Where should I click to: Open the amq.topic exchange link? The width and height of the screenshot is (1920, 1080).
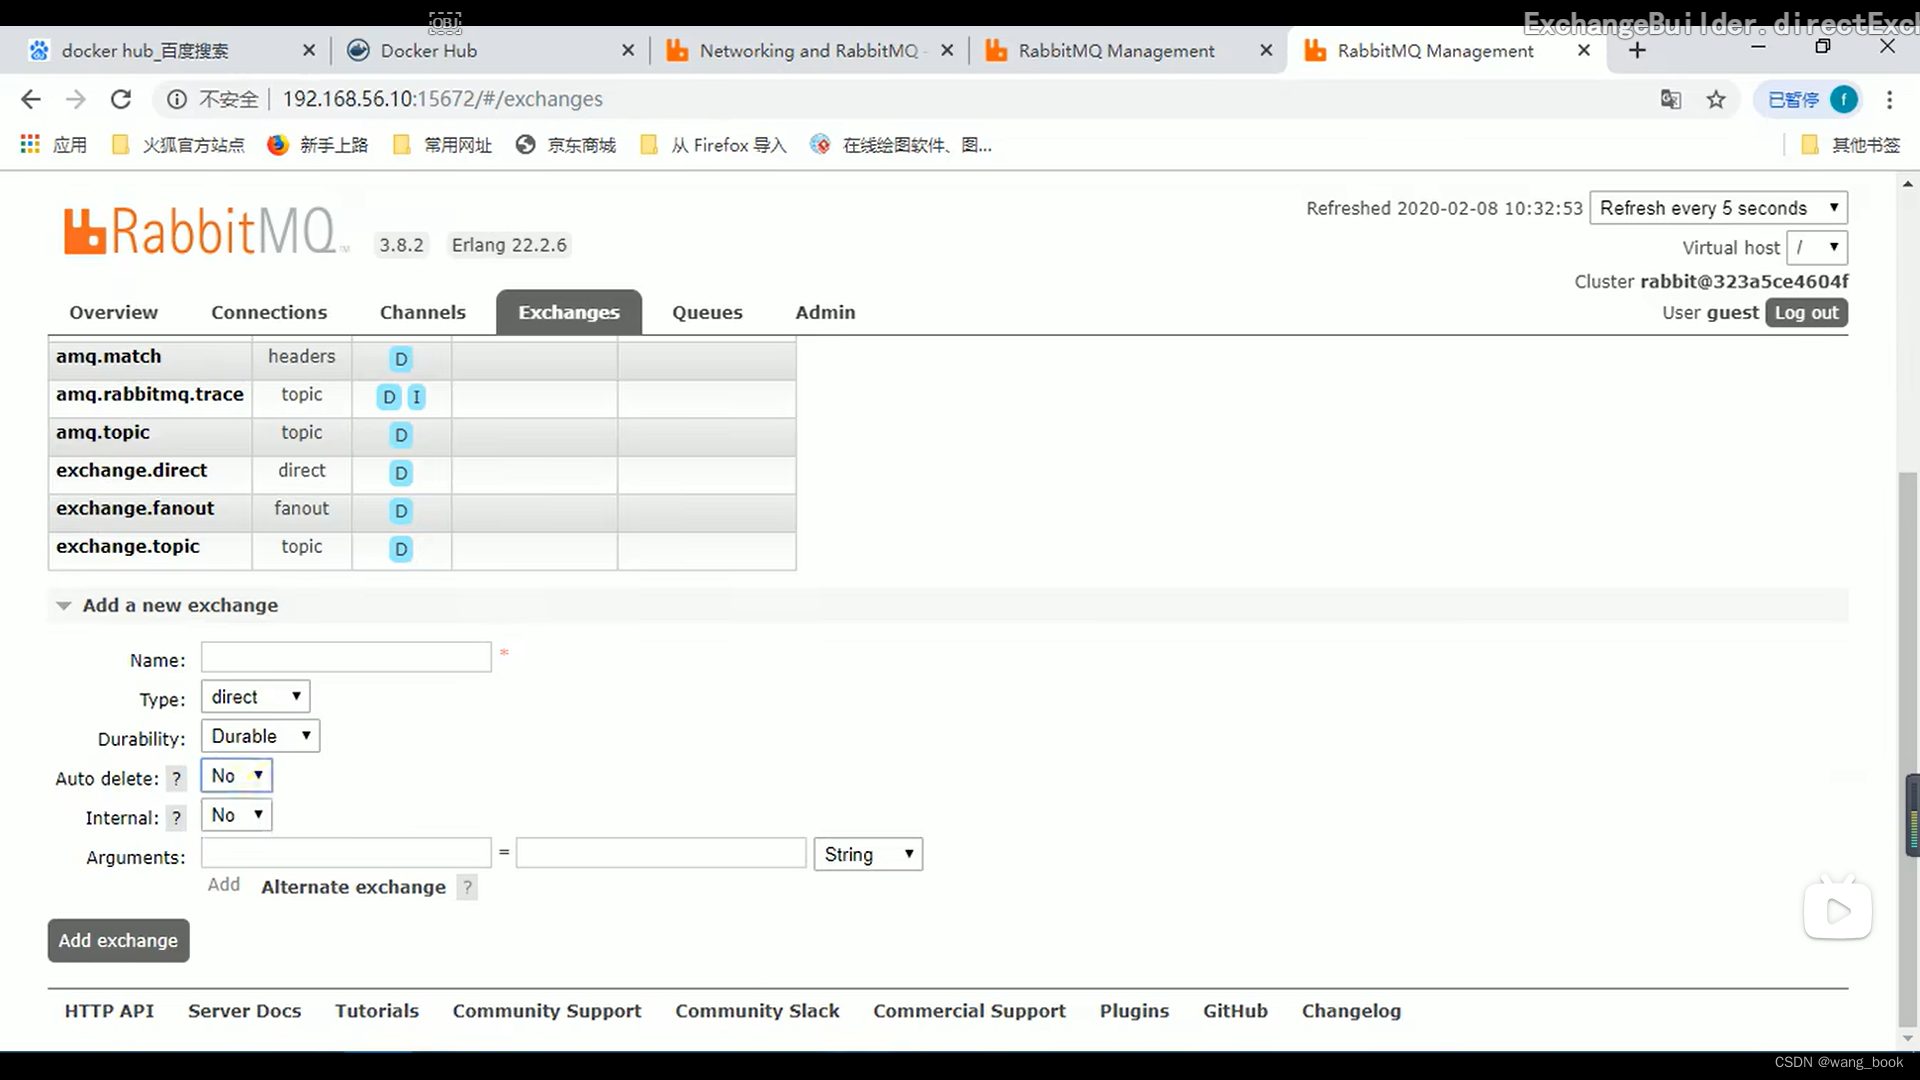pos(103,432)
